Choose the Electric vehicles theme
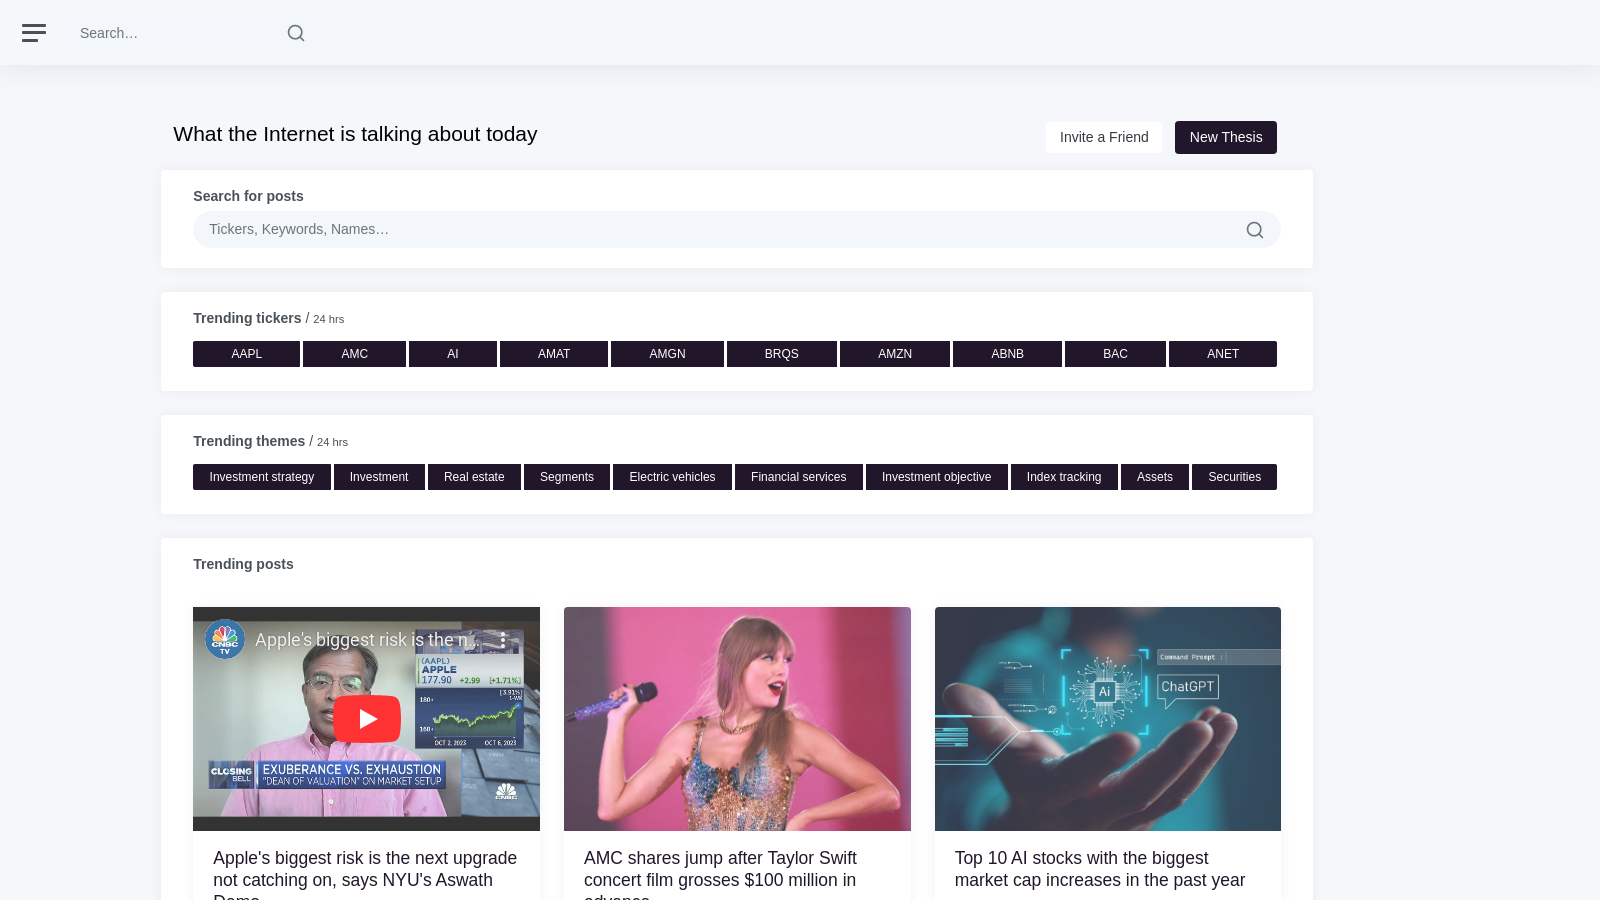The height and width of the screenshot is (900, 1600). coord(672,477)
